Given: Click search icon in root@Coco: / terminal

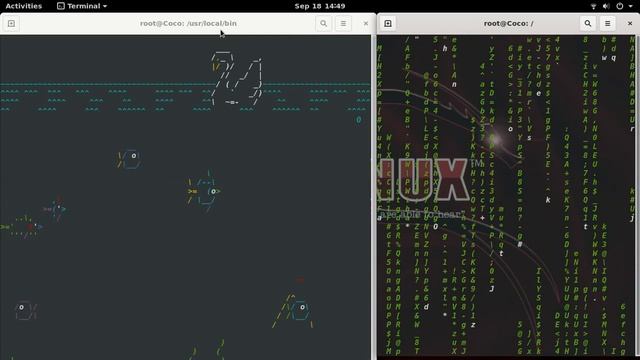Looking at the screenshot, I should click(588, 24).
